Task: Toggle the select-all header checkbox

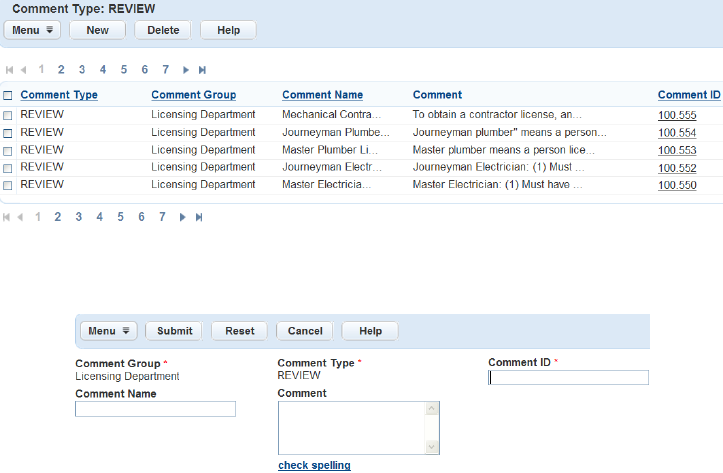Action: point(8,96)
